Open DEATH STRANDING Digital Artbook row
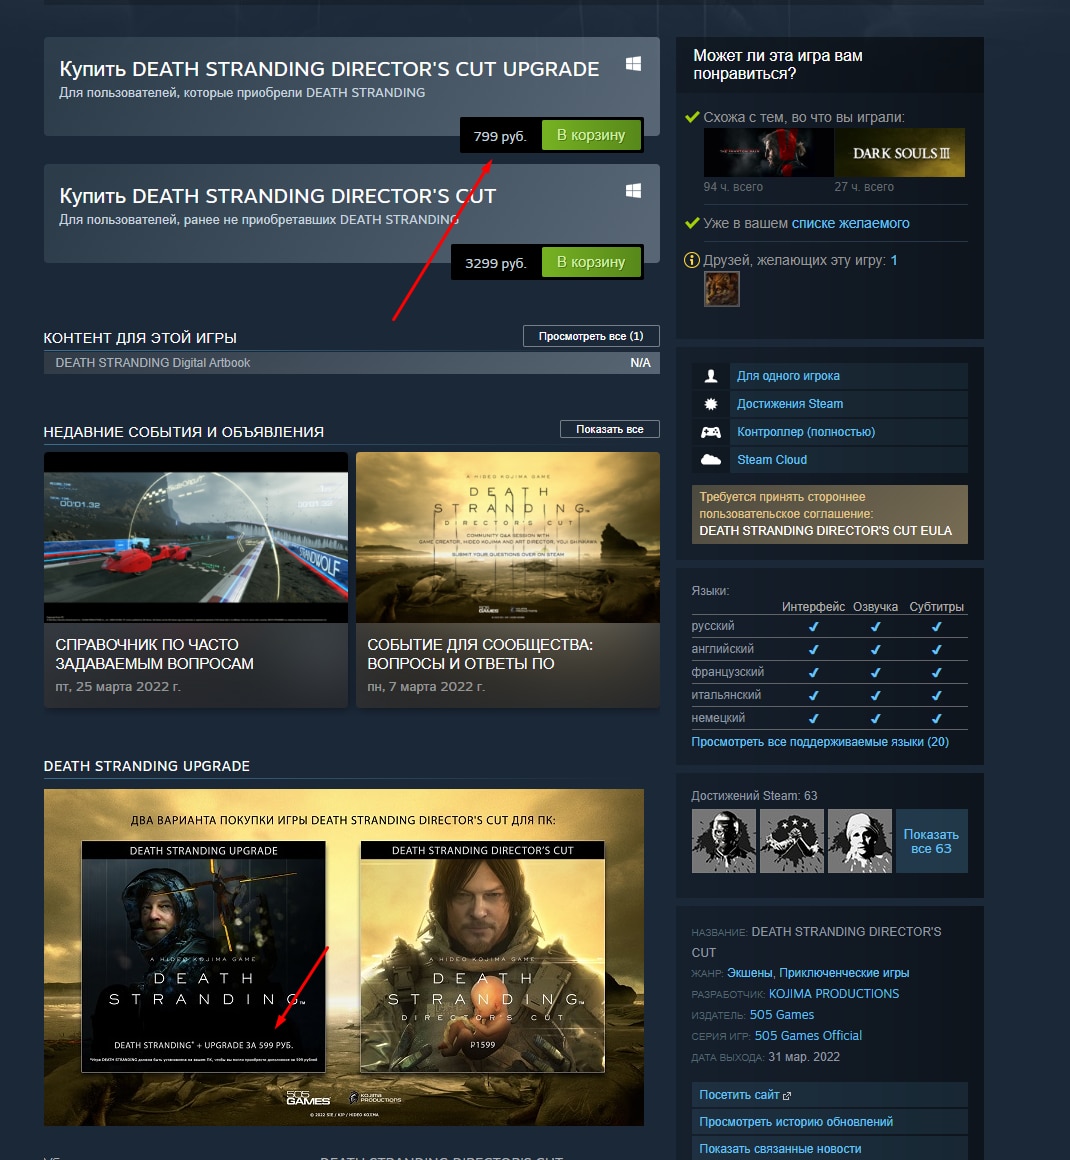The image size is (1070, 1160). [x=351, y=362]
